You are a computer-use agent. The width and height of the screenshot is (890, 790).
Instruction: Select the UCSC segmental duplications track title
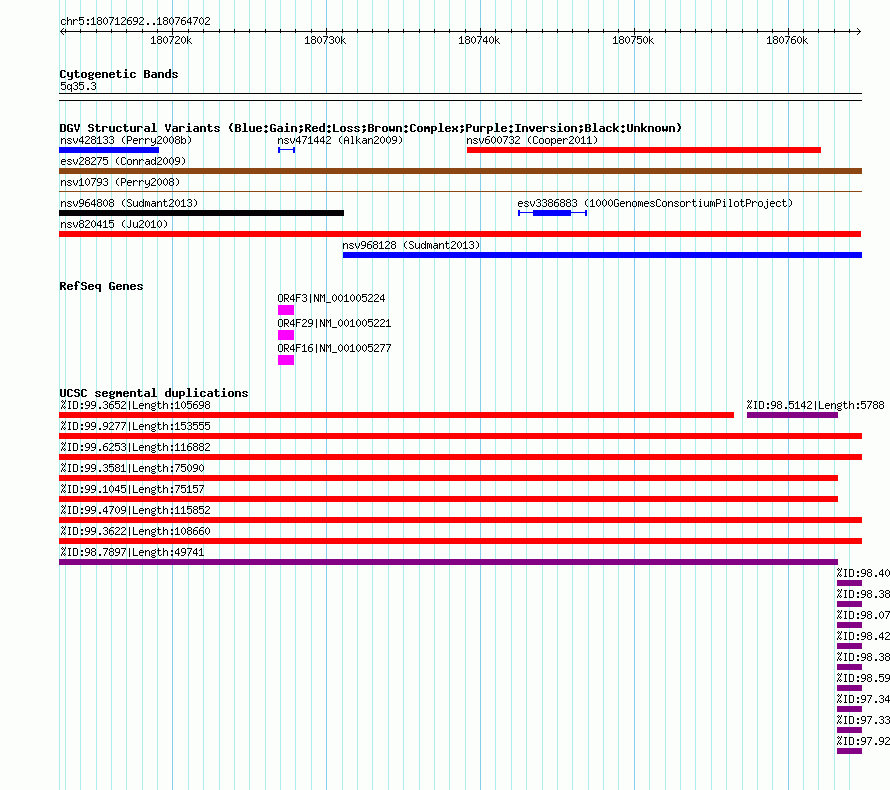coord(154,393)
